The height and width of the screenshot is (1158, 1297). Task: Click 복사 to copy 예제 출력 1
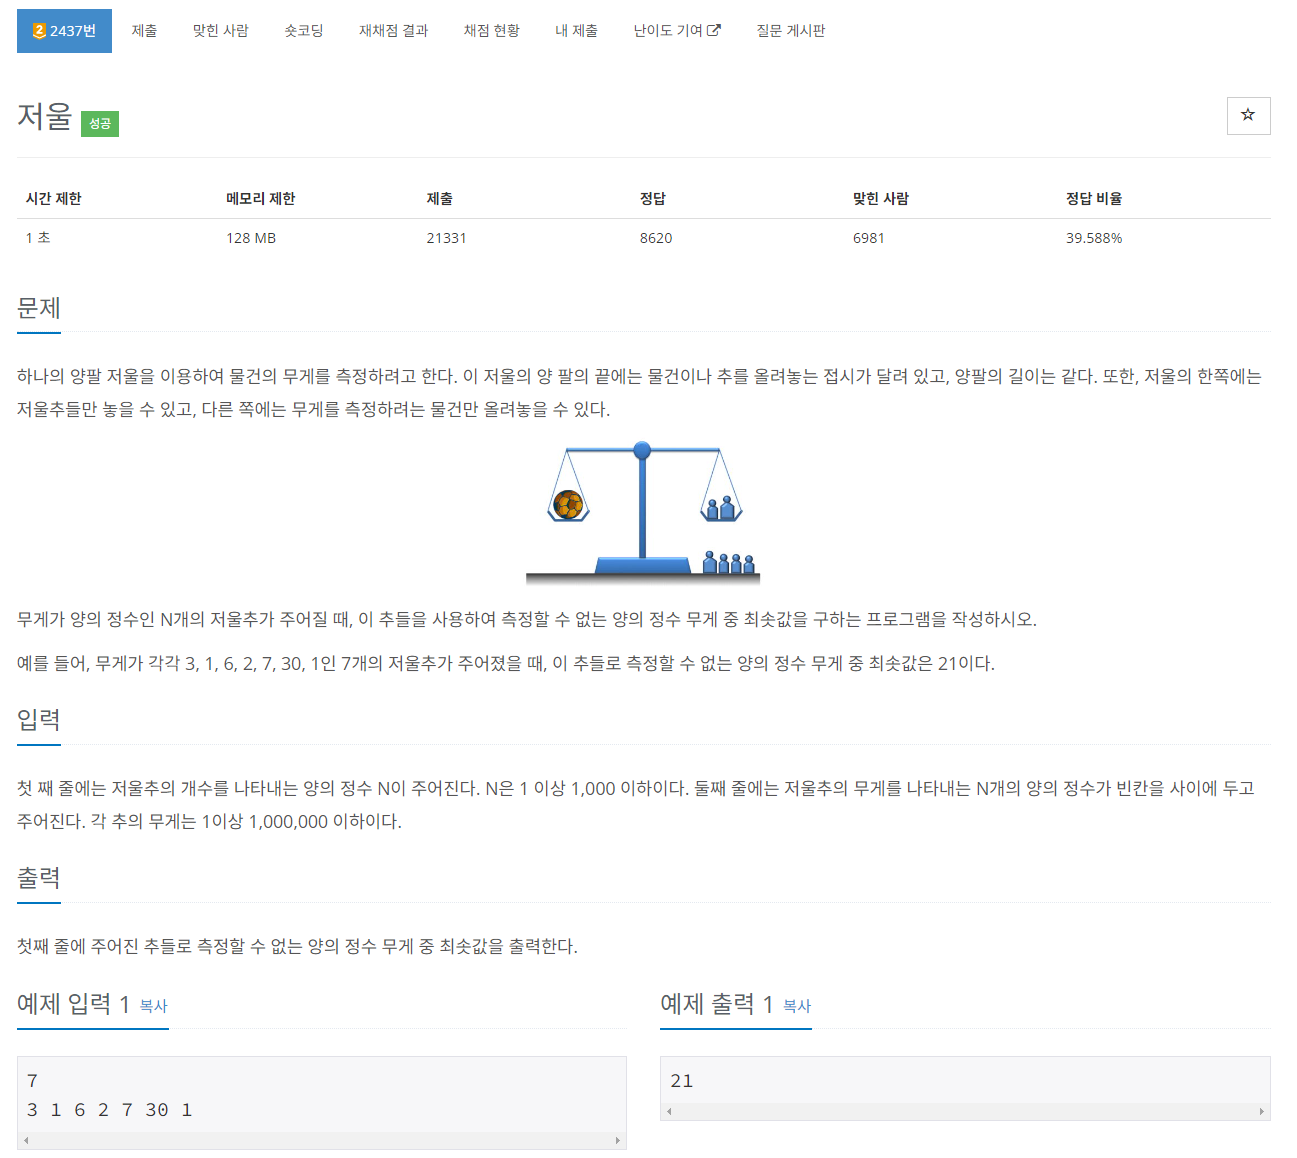[795, 1008]
